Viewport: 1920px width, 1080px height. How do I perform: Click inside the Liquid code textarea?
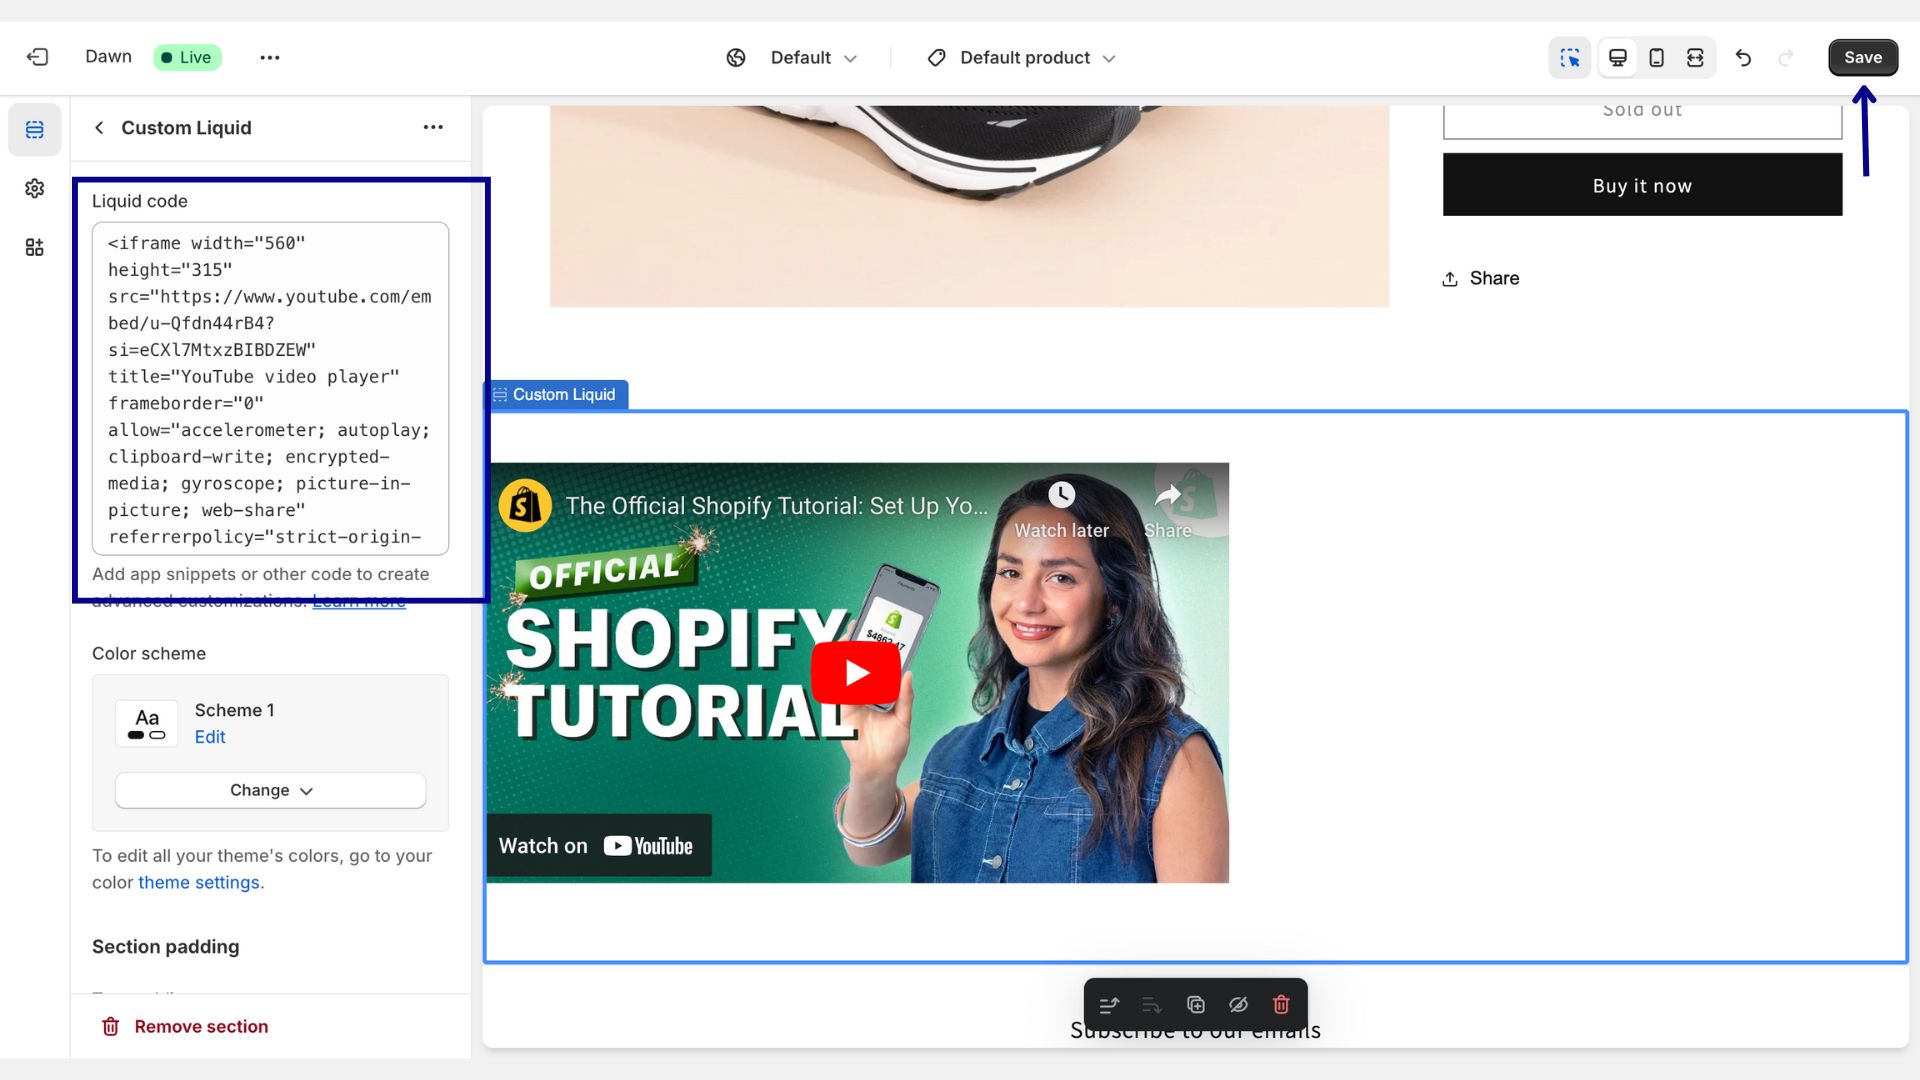point(270,388)
